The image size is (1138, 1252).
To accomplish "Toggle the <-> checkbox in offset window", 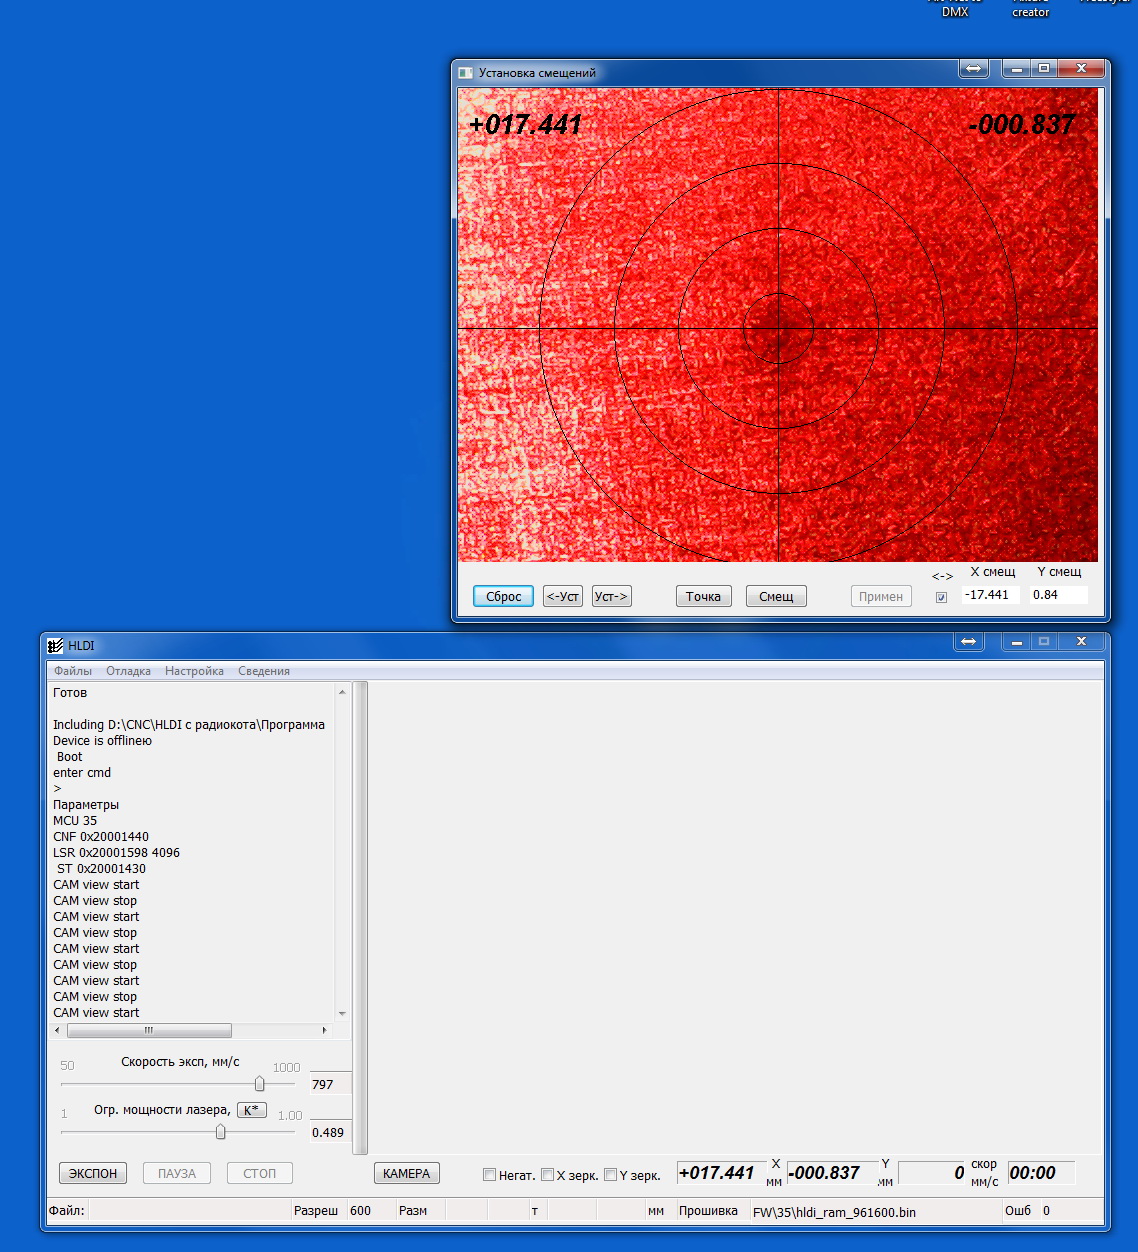I will (941, 597).
